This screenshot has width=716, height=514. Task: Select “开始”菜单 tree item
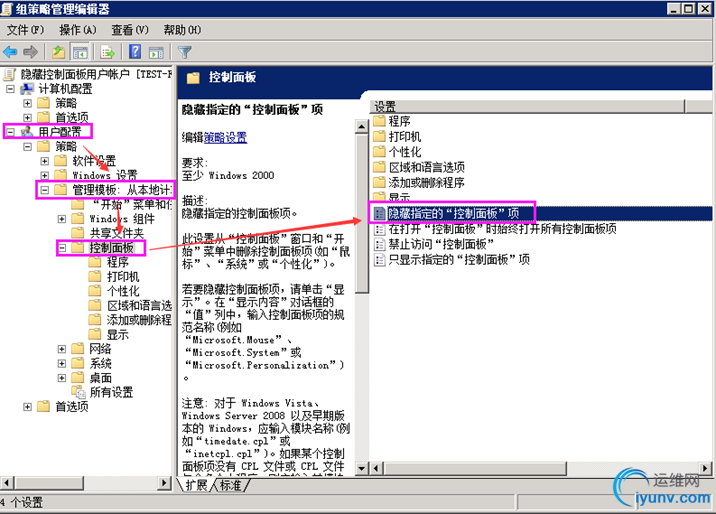click(132, 205)
